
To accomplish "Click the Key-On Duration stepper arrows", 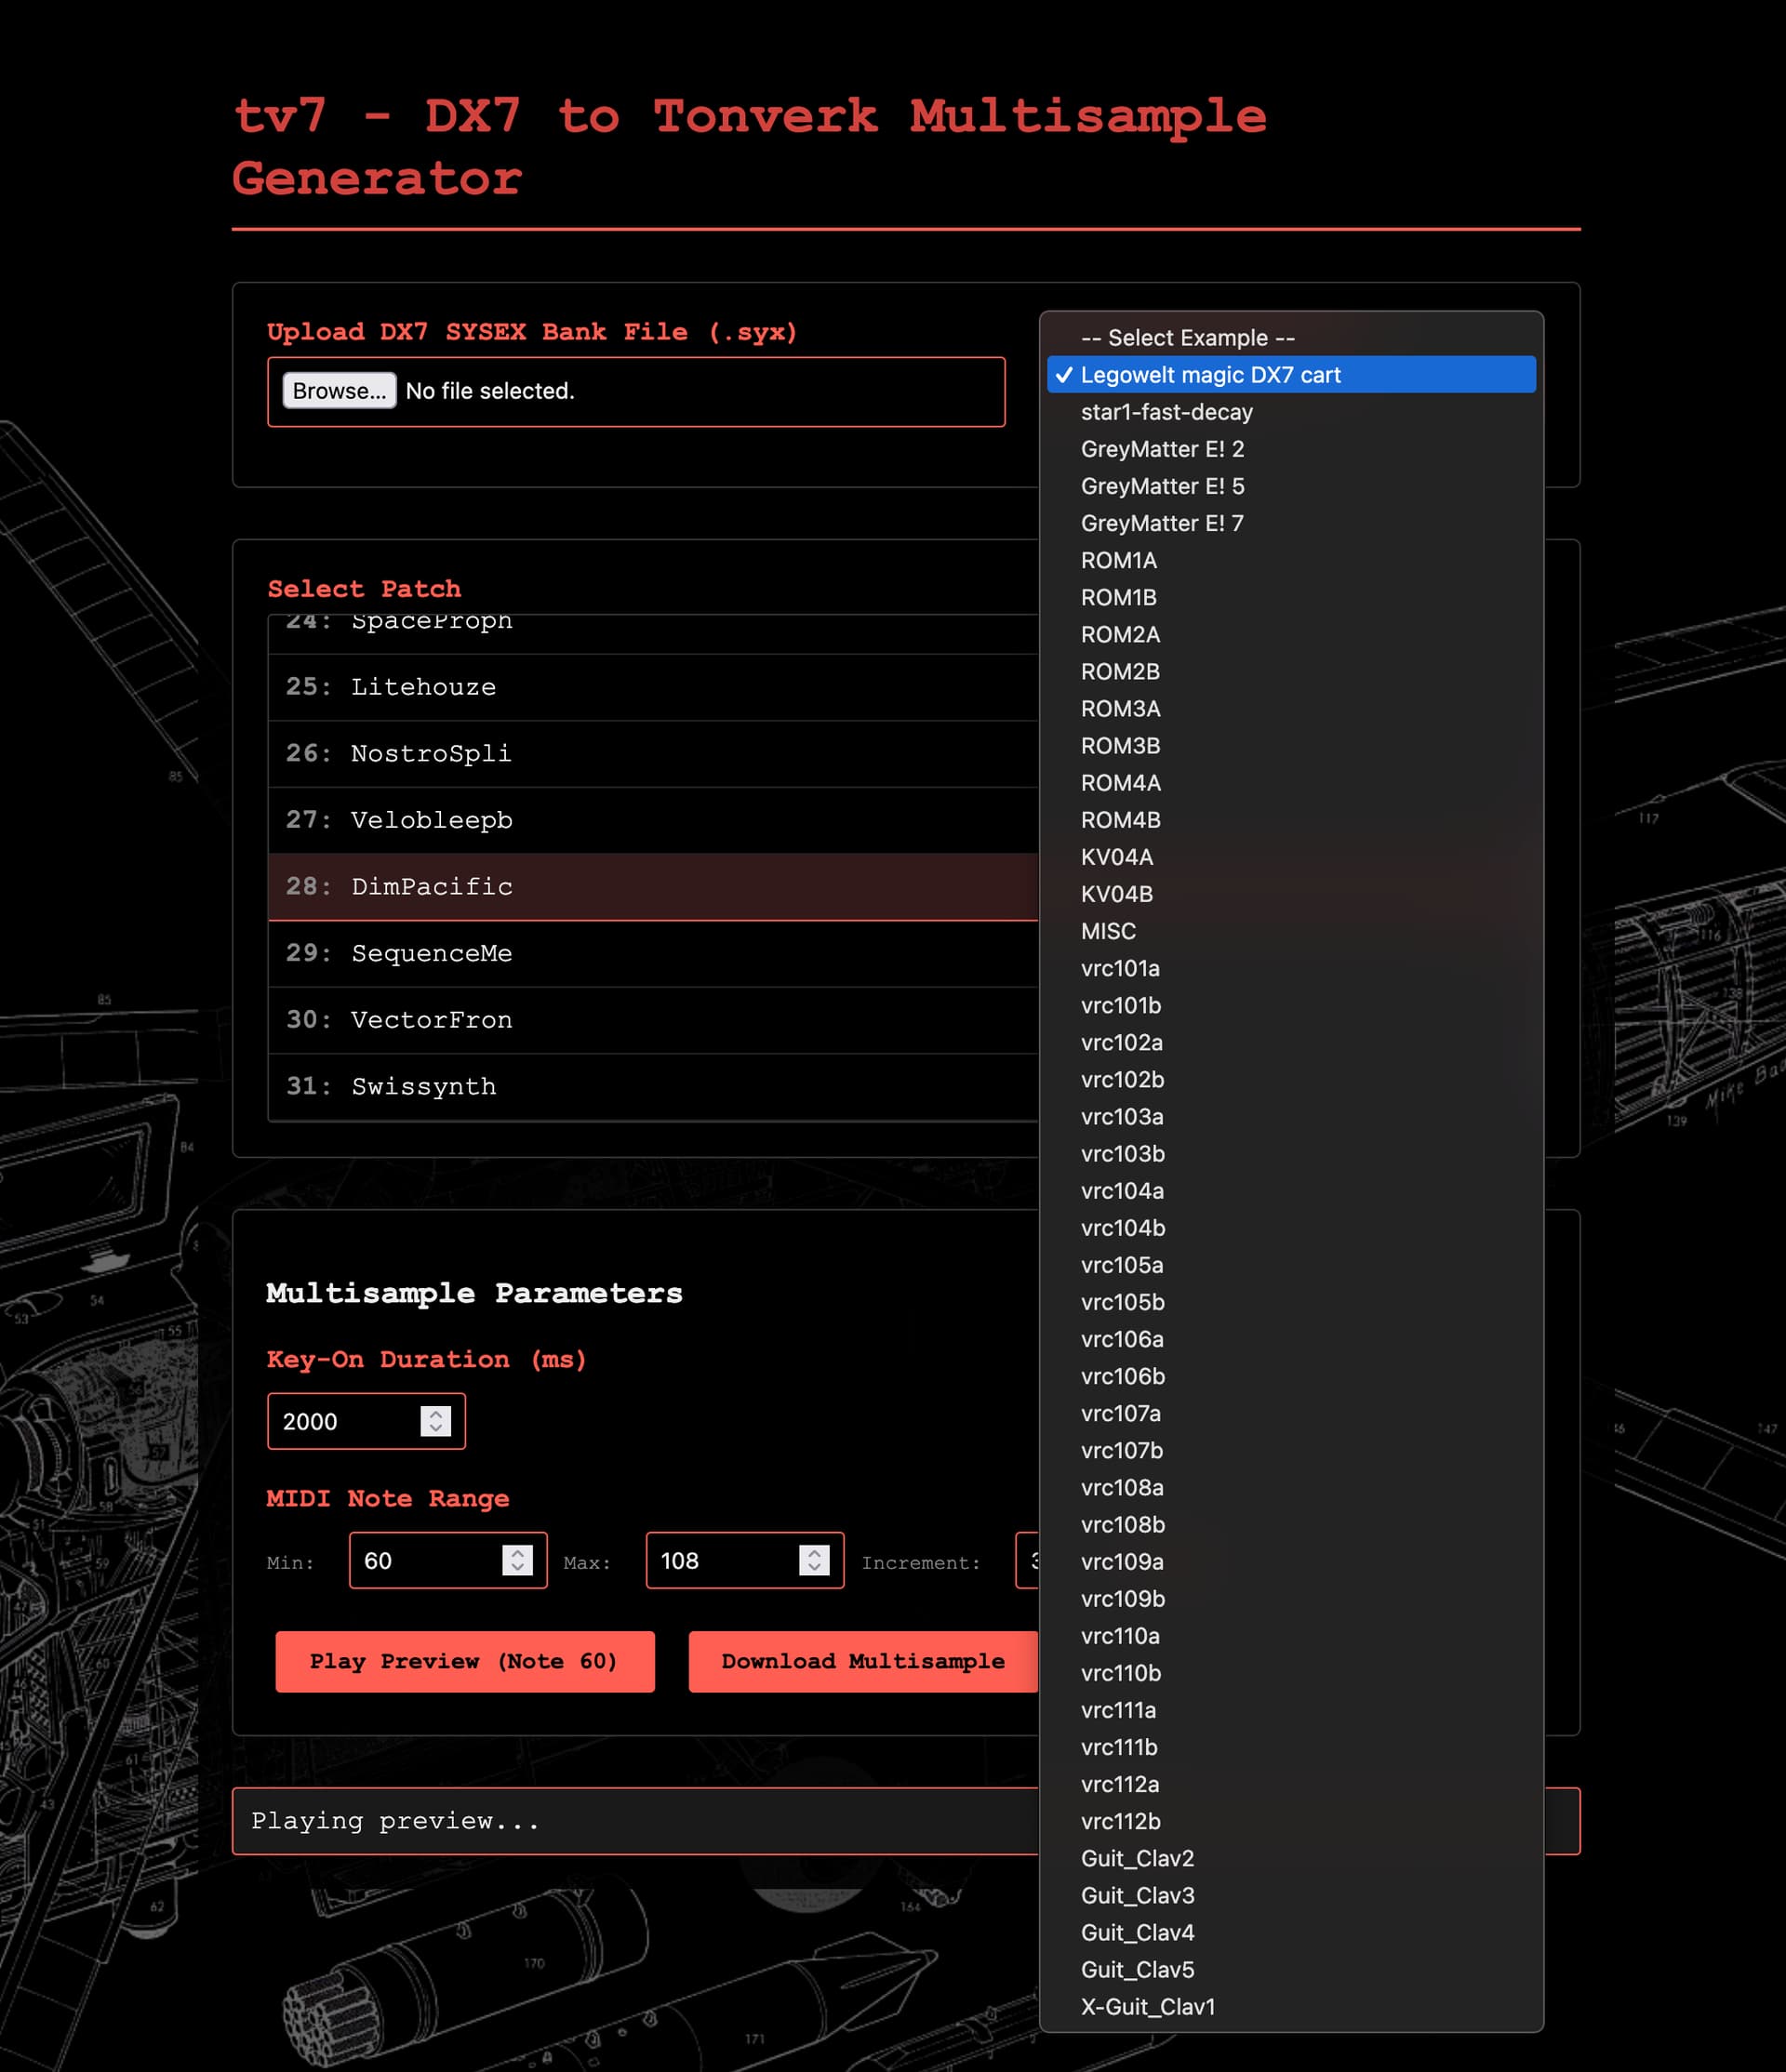I will pyautogui.click(x=435, y=1421).
